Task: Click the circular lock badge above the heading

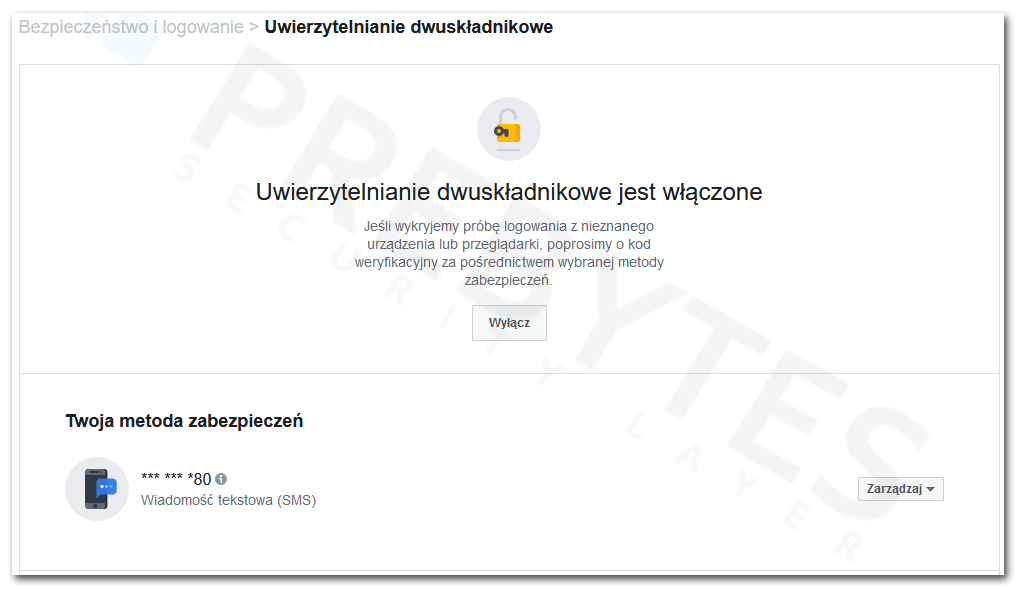Action: pos(509,128)
